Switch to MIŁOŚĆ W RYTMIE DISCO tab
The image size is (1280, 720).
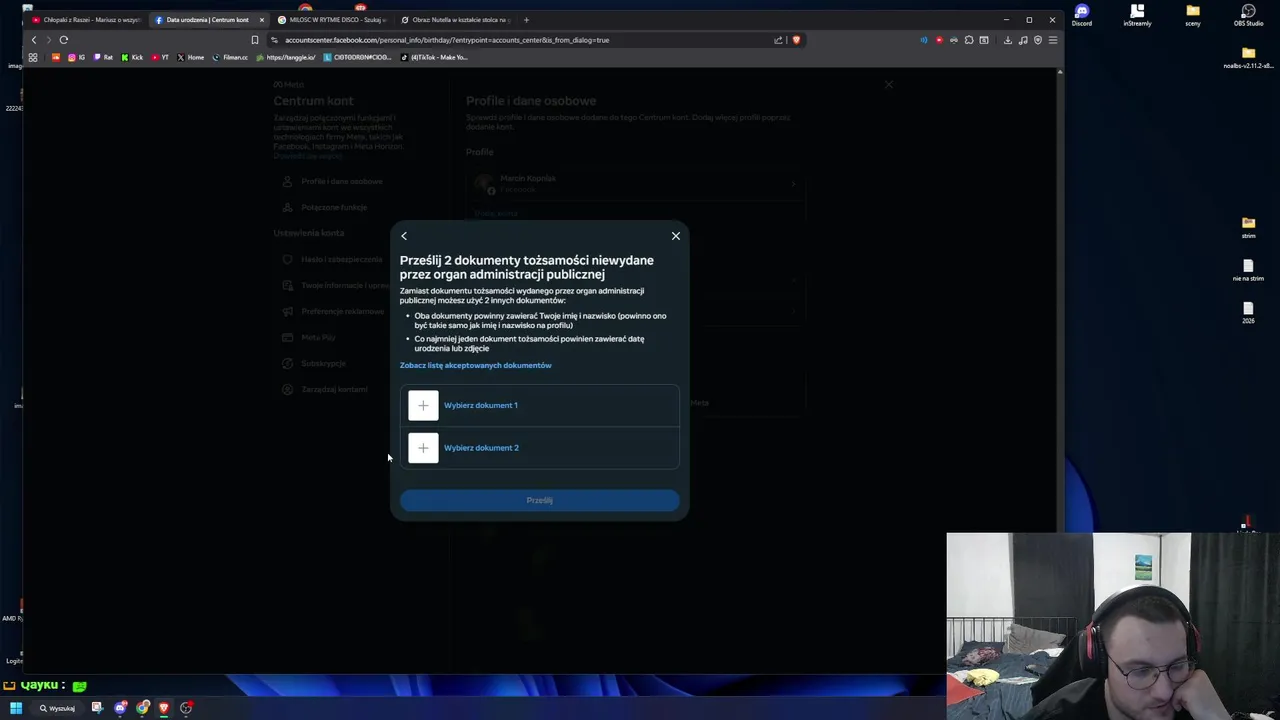[332, 20]
